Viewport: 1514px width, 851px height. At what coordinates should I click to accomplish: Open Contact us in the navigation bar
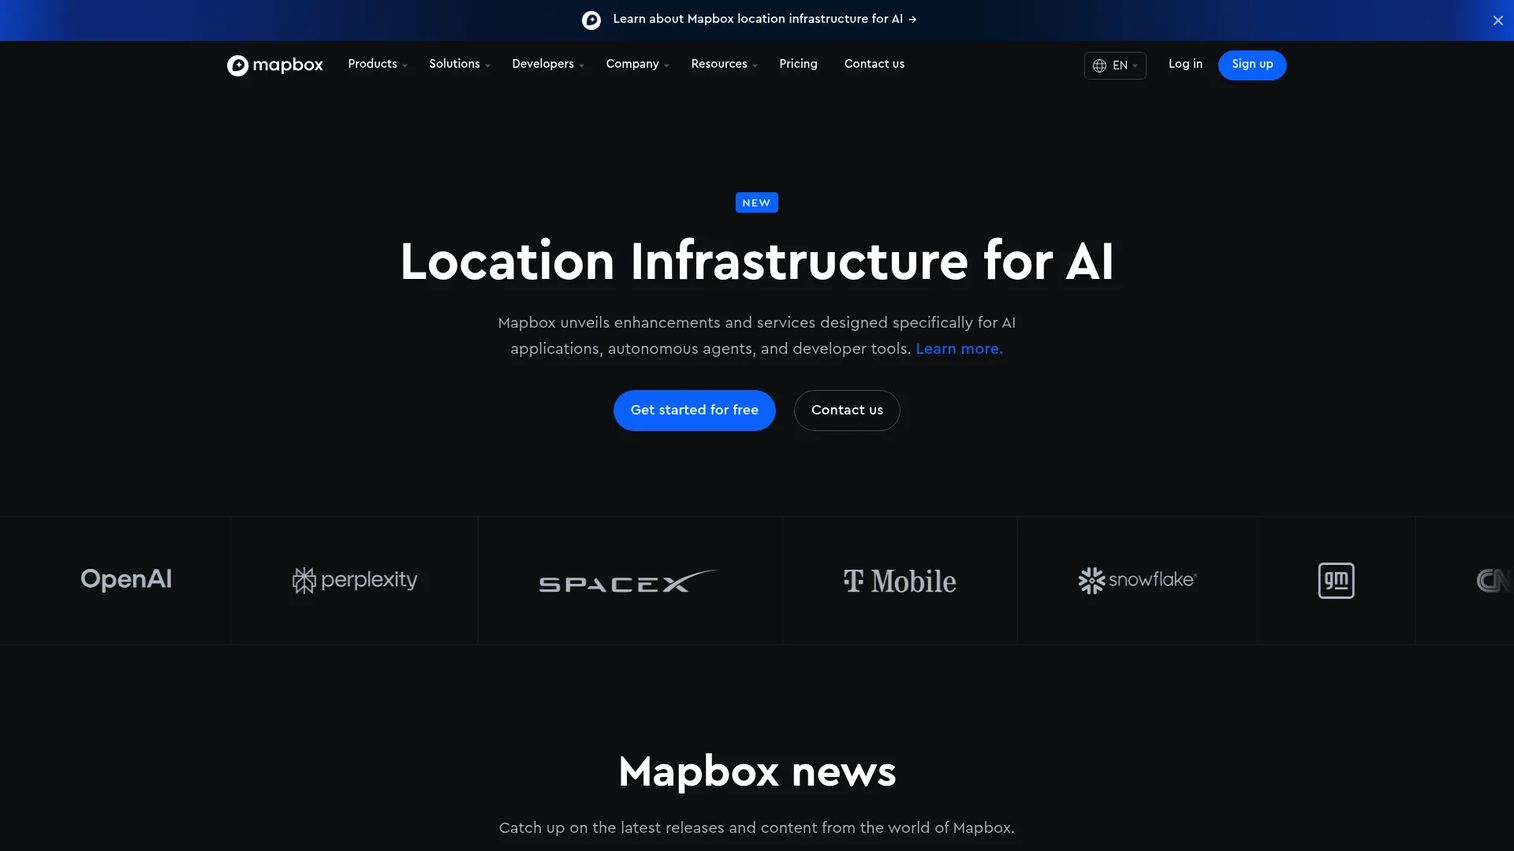pos(874,64)
